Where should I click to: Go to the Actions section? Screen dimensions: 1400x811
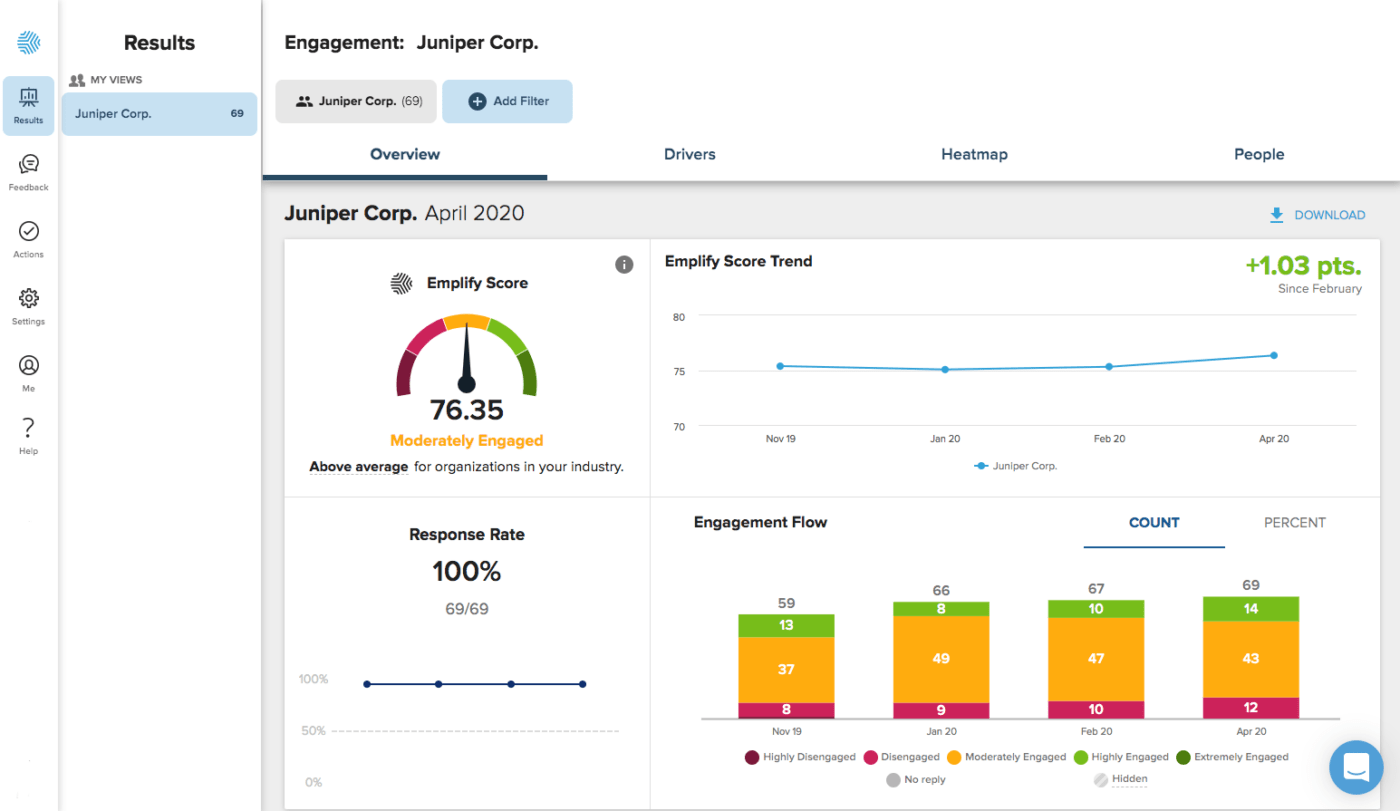coord(29,239)
